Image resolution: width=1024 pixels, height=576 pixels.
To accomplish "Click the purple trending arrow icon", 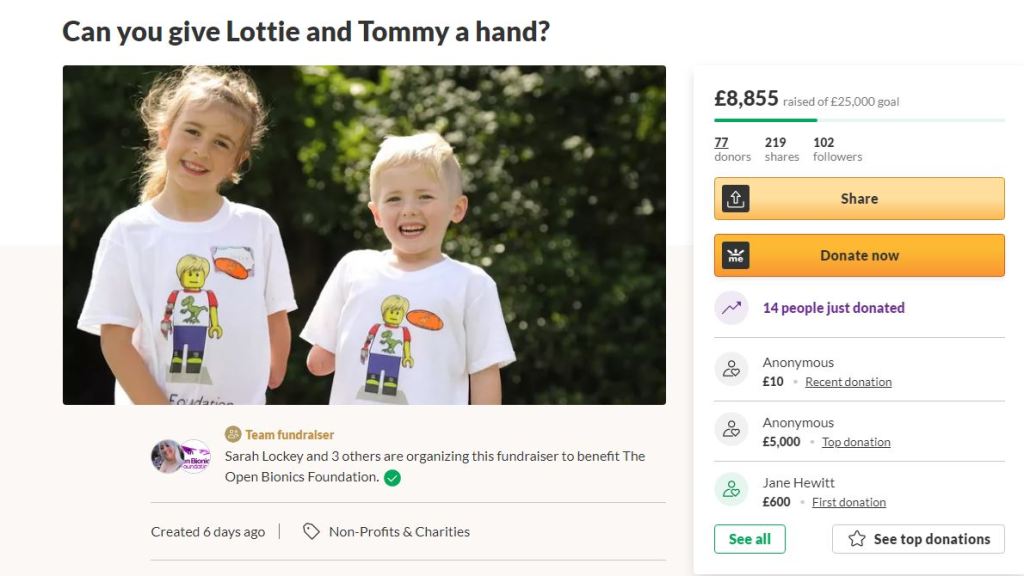I will (732, 308).
